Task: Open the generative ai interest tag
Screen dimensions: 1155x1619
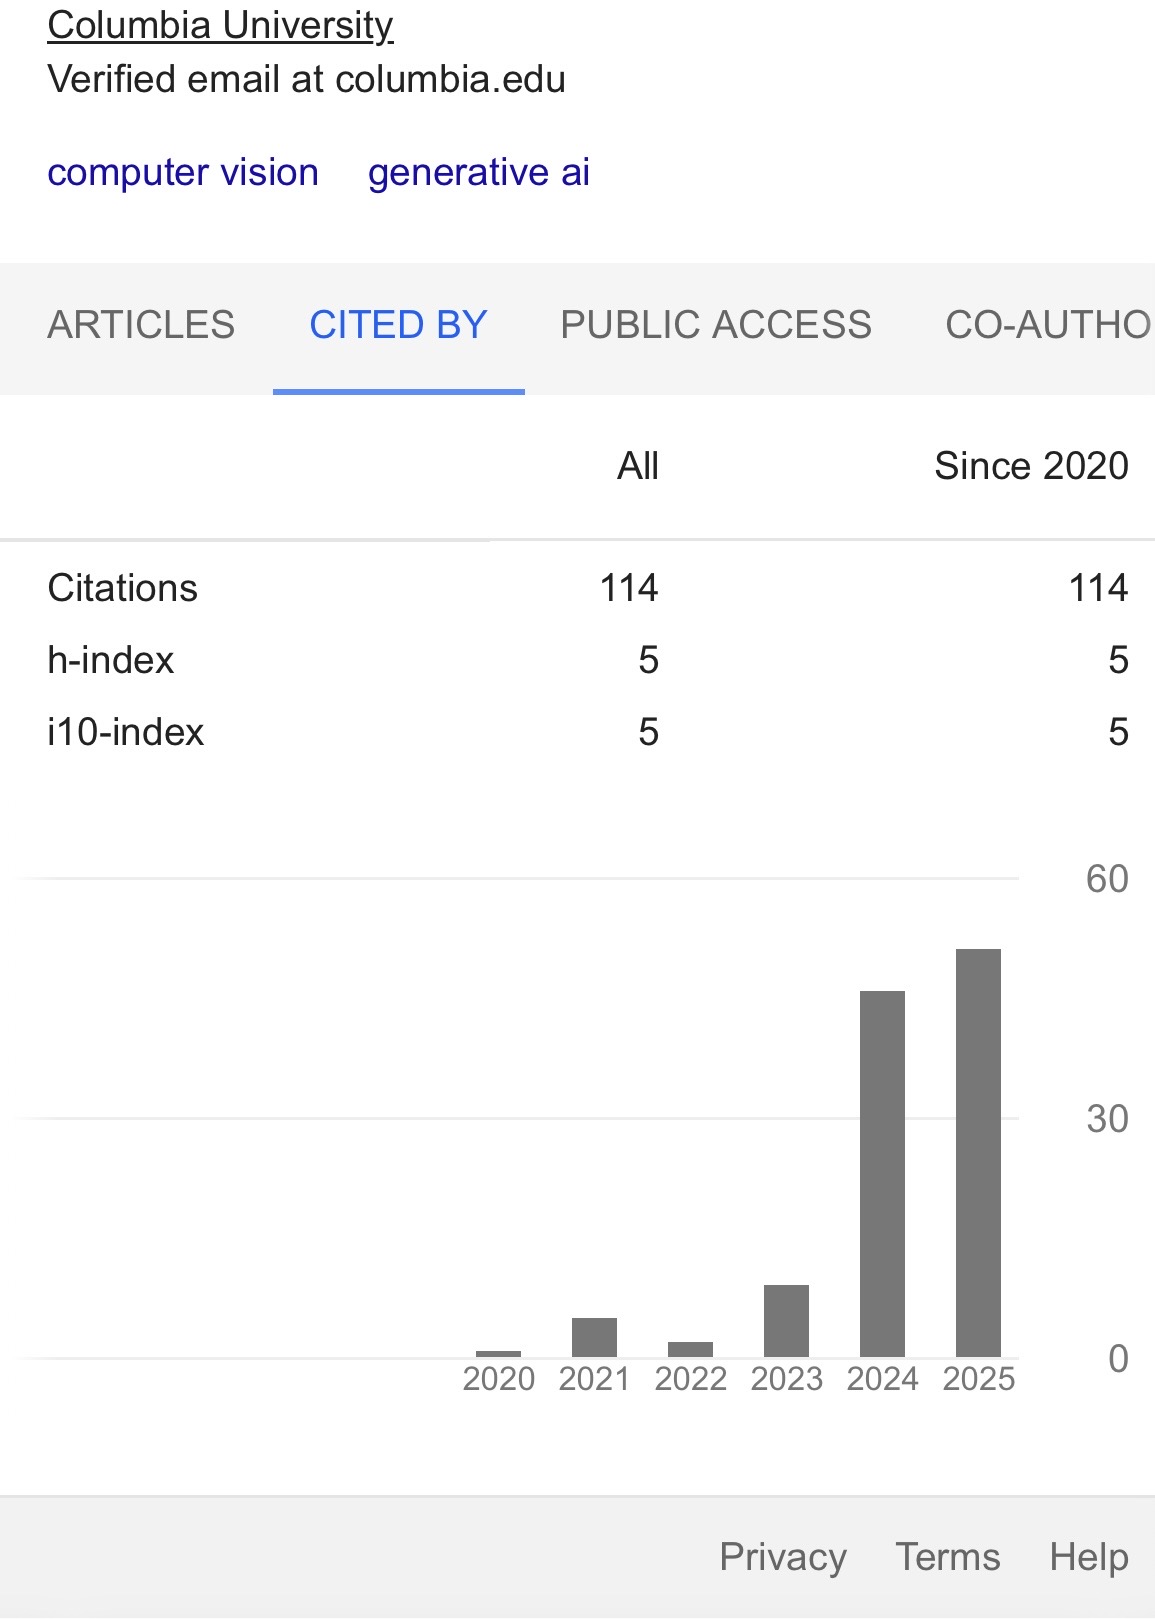Action: (479, 172)
